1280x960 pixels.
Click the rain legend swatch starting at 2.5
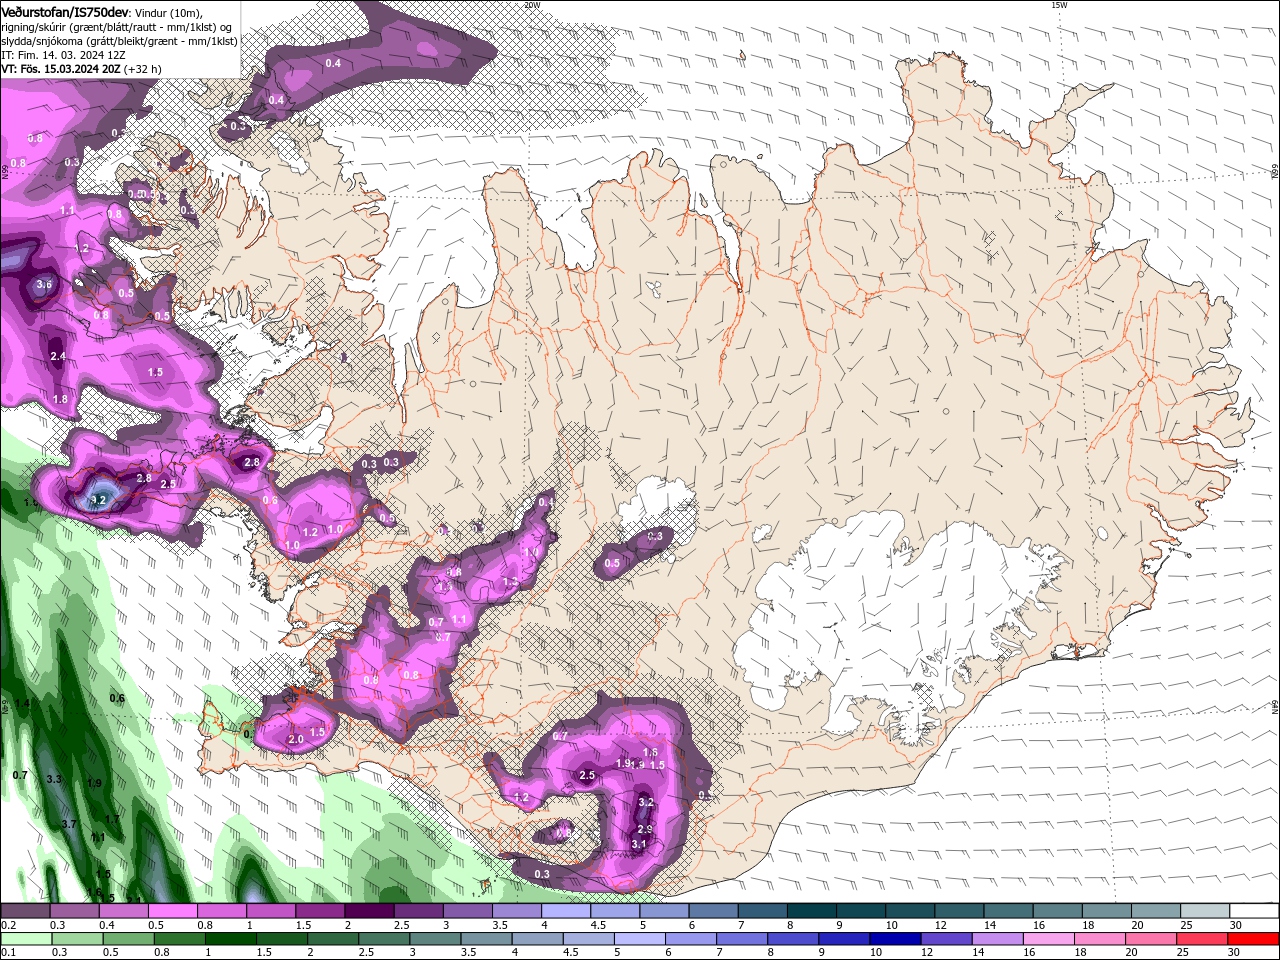tap(383, 939)
